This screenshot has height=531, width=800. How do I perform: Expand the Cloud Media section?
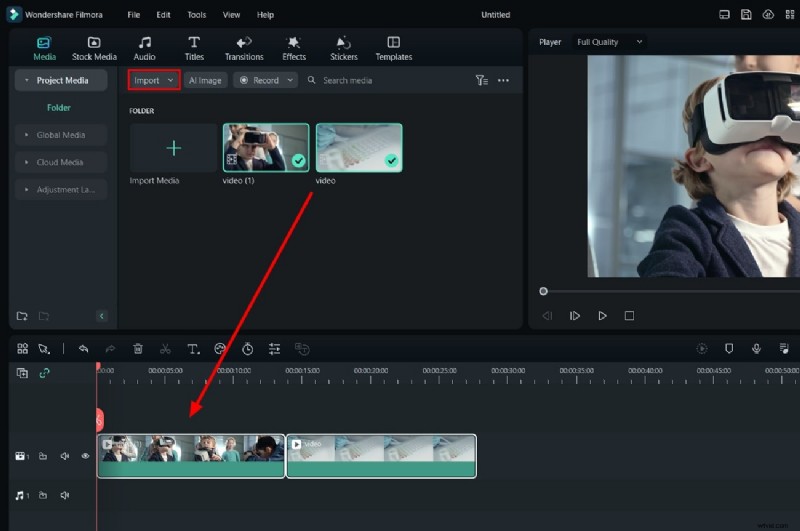(61, 162)
